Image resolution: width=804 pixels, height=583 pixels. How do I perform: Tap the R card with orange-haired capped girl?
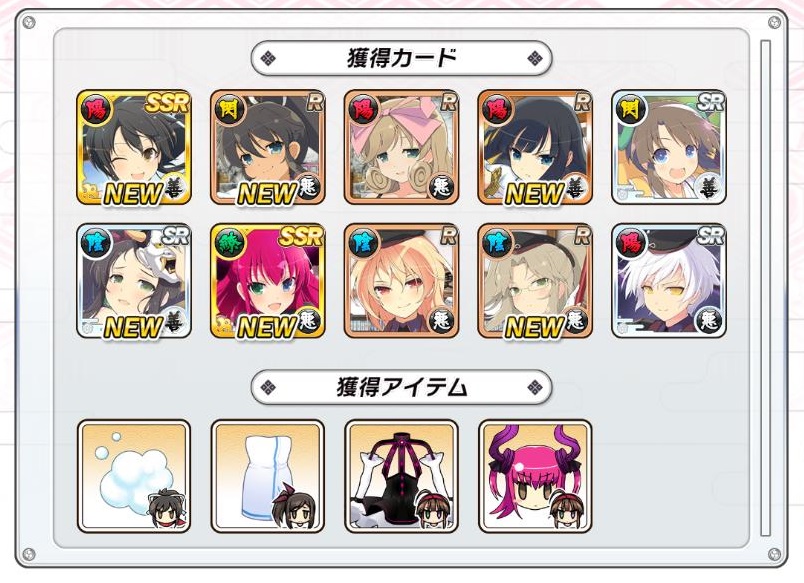pyautogui.click(x=401, y=280)
